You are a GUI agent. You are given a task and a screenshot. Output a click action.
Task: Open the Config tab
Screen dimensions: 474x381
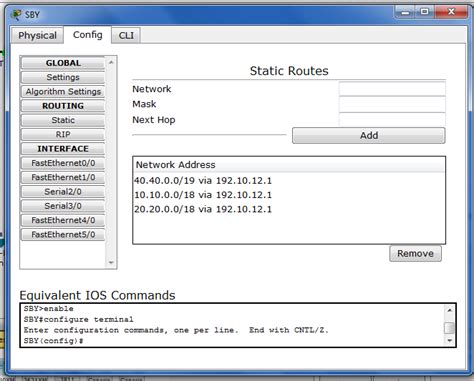88,35
